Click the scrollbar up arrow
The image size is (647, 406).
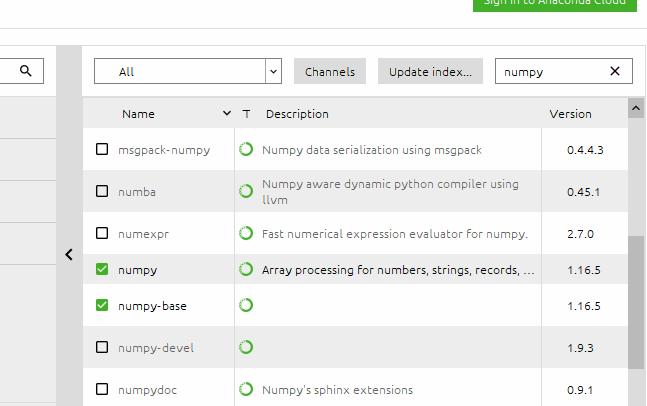point(636,108)
